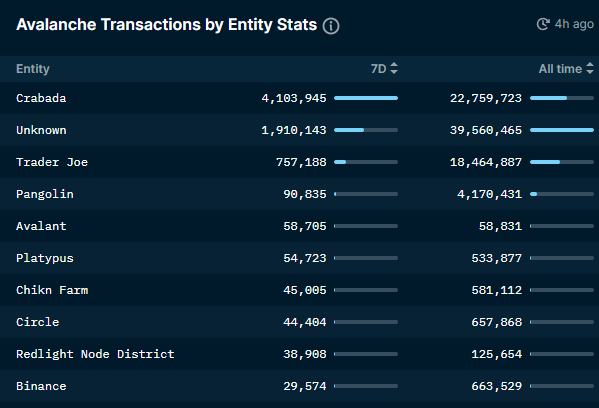Click Unknown all-time value 39,560,465
Image resolution: width=599 pixels, height=408 pixels.
pyautogui.click(x=486, y=131)
